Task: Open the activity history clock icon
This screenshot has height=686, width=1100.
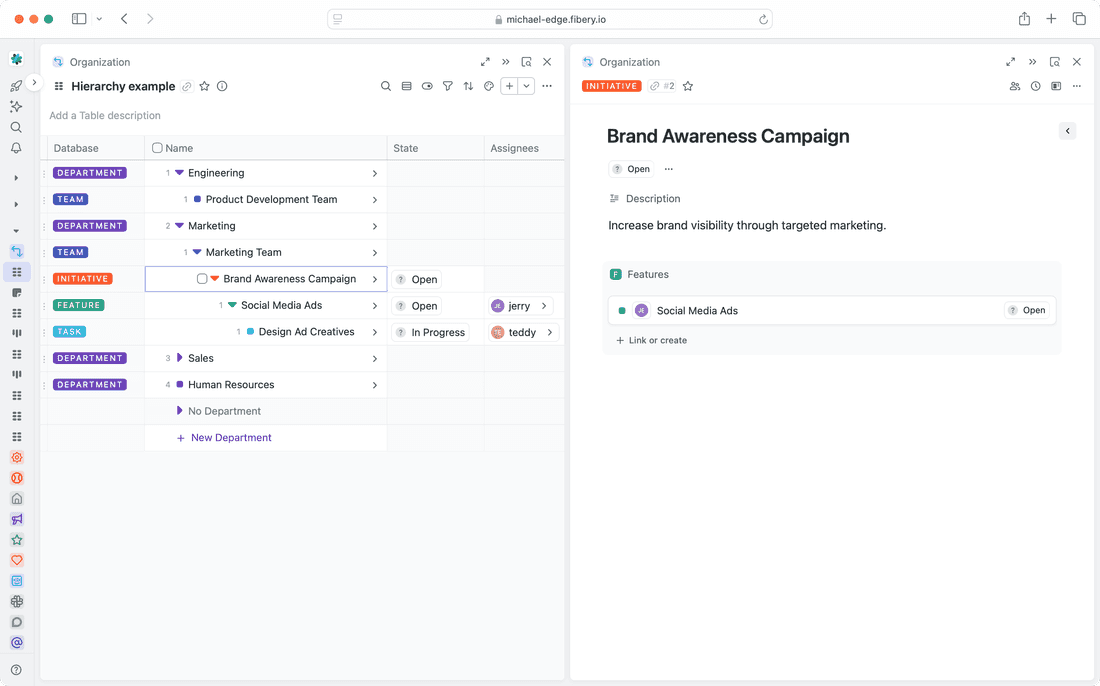Action: coord(1036,86)
